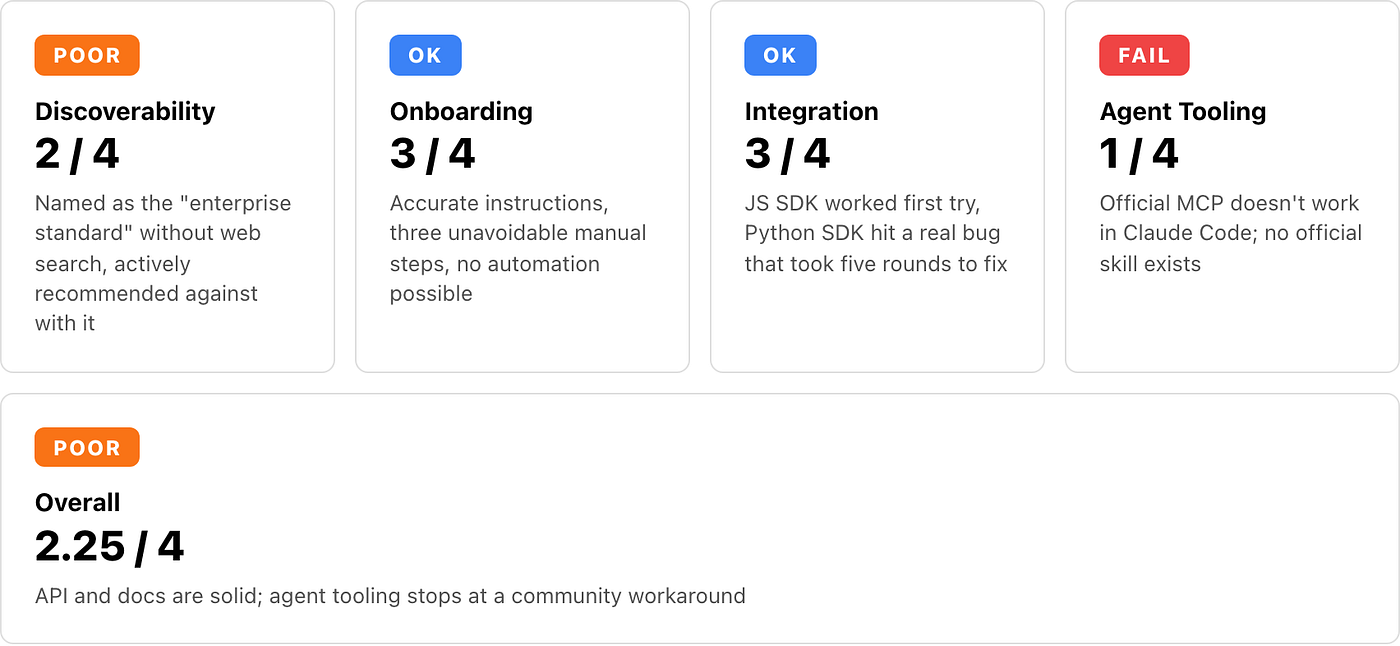This screenshot has height=646, width=1400.
Task: Select the Overall heading
Action: [x=77, y=502]
